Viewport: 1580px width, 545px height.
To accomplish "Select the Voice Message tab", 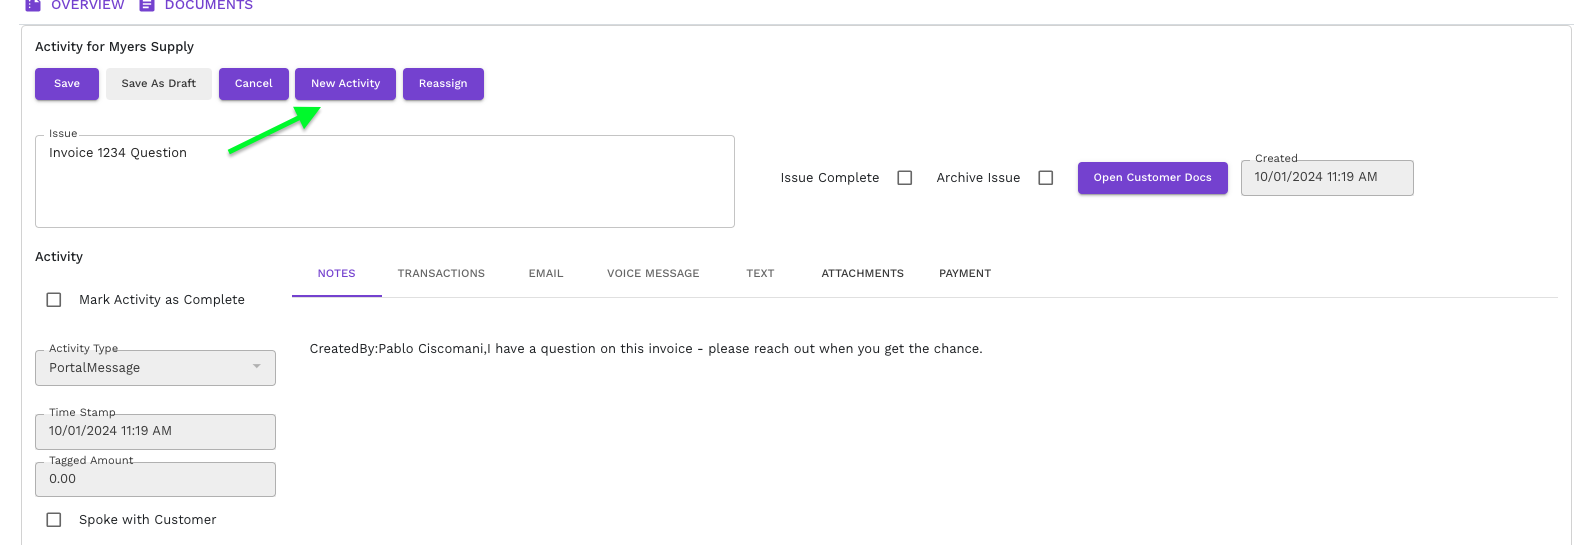I will tap(653, 273).
